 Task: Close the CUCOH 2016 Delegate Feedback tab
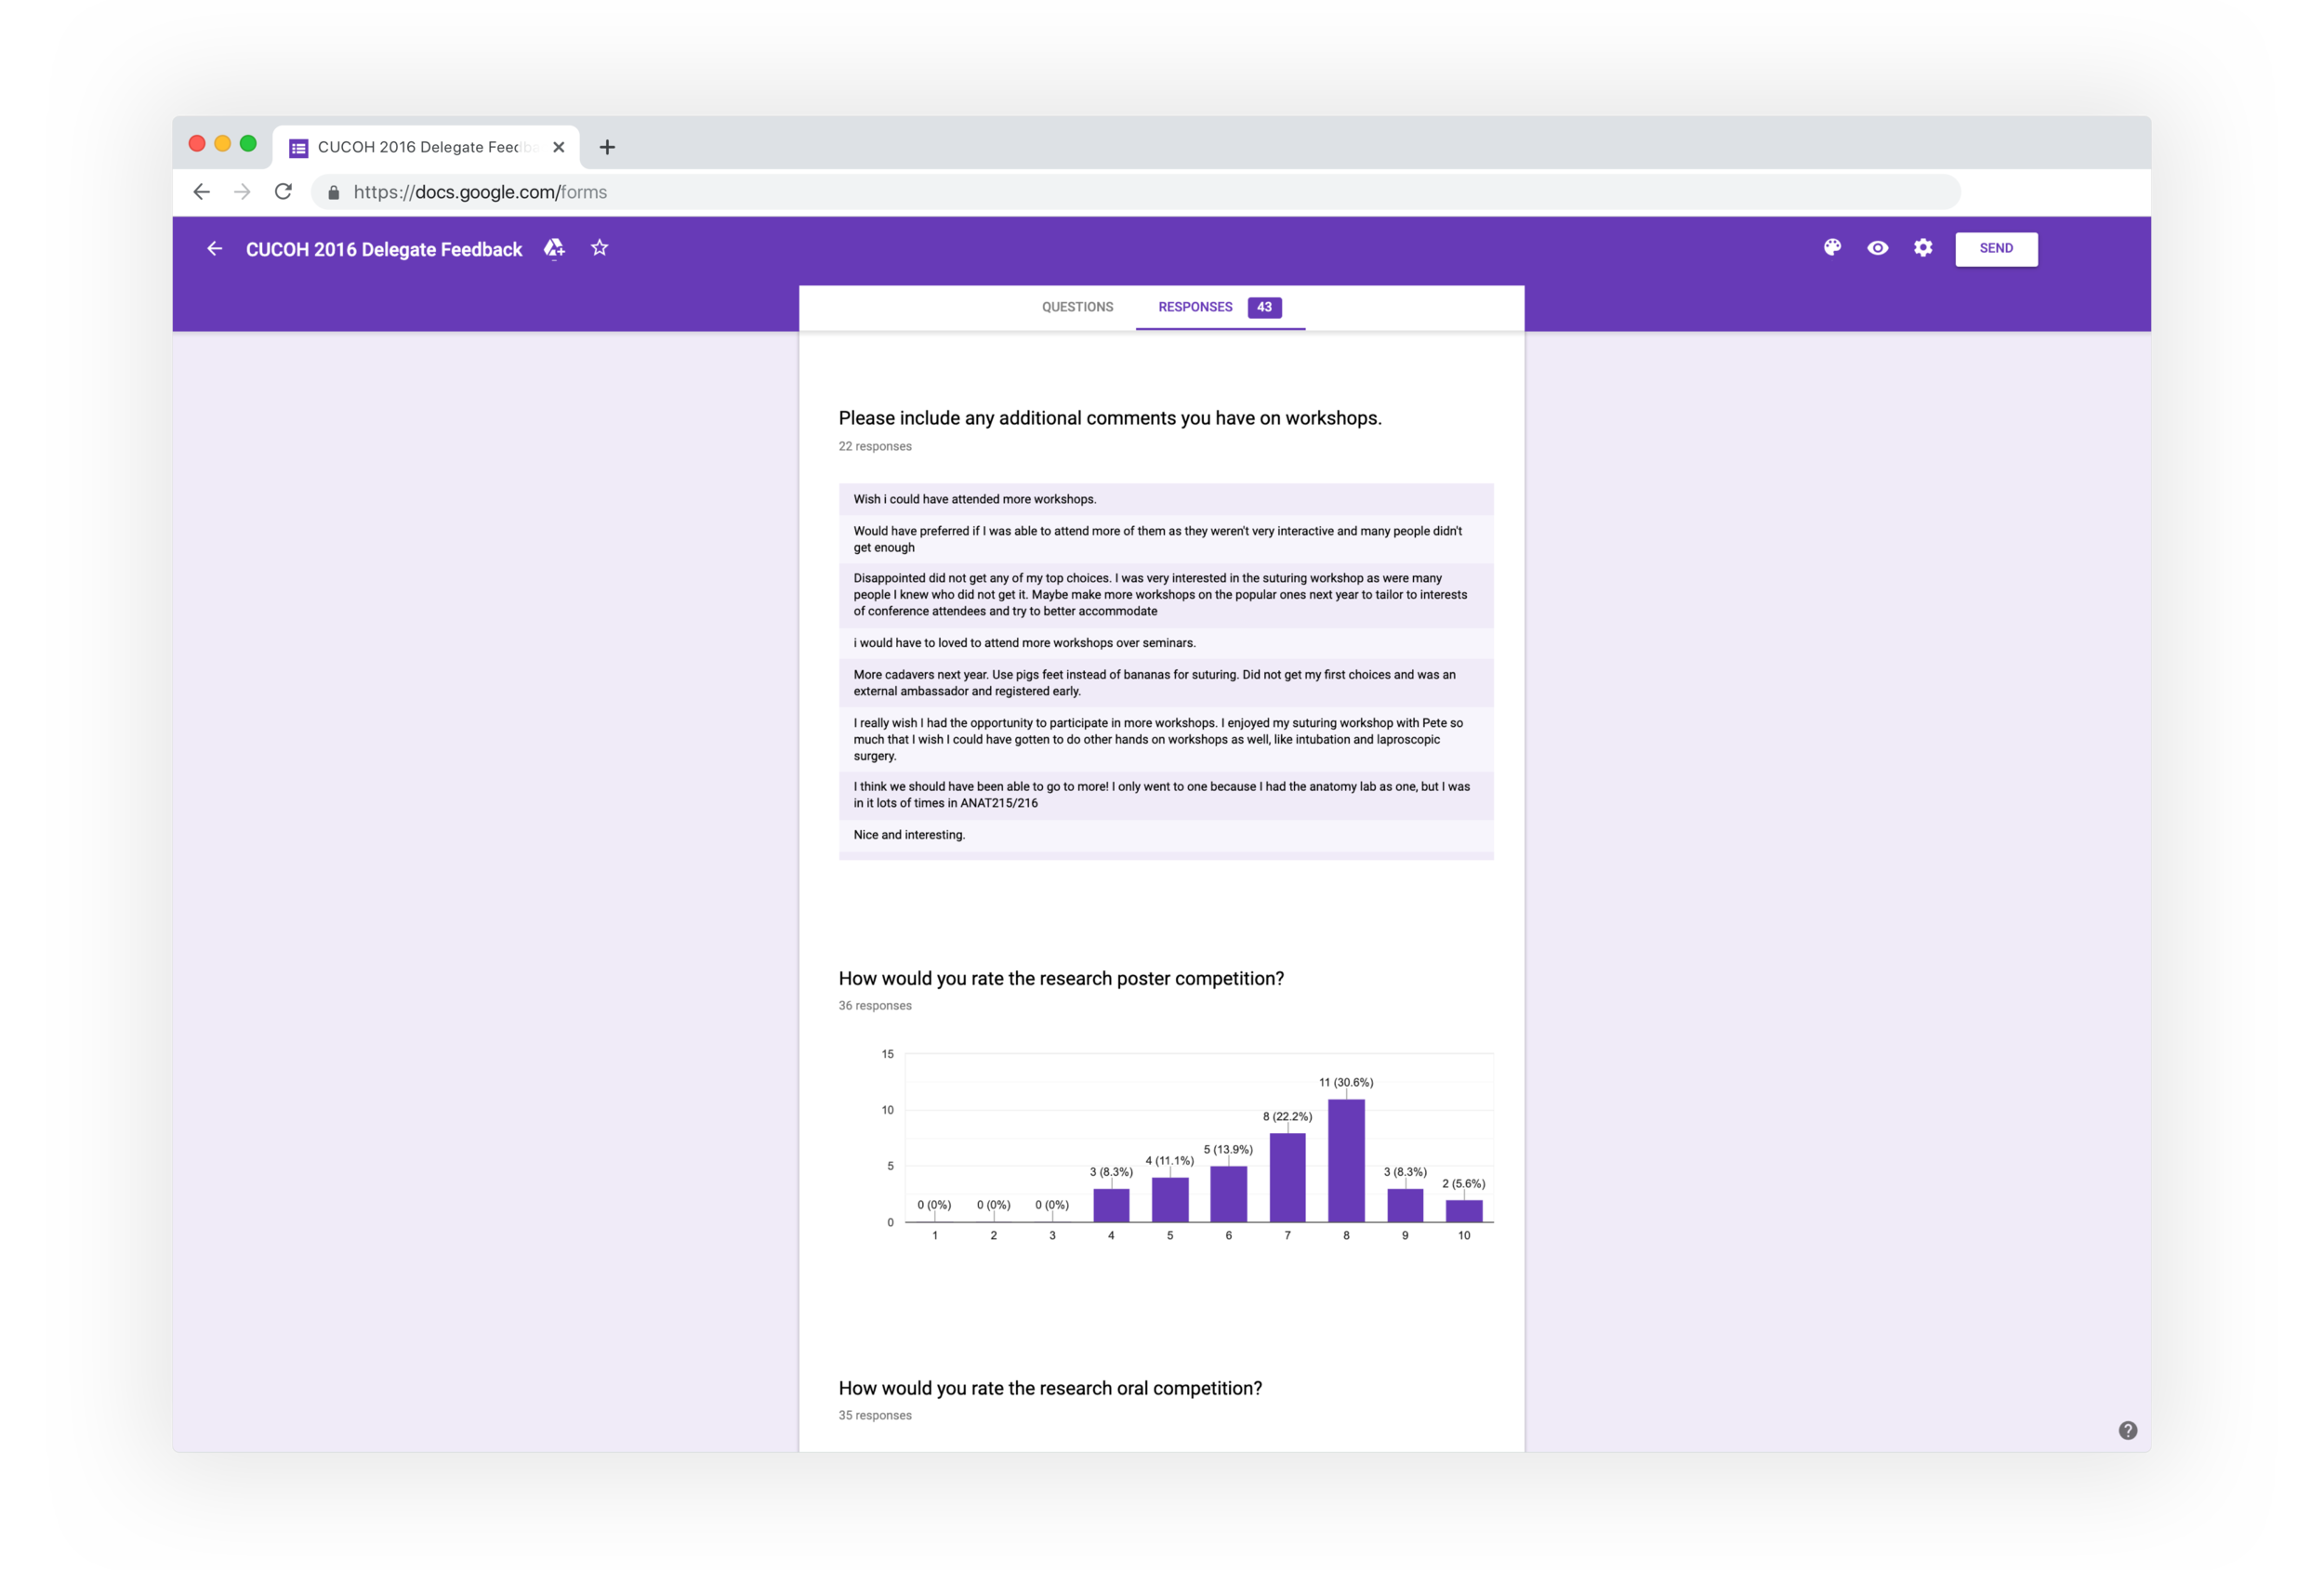[559, 147]
